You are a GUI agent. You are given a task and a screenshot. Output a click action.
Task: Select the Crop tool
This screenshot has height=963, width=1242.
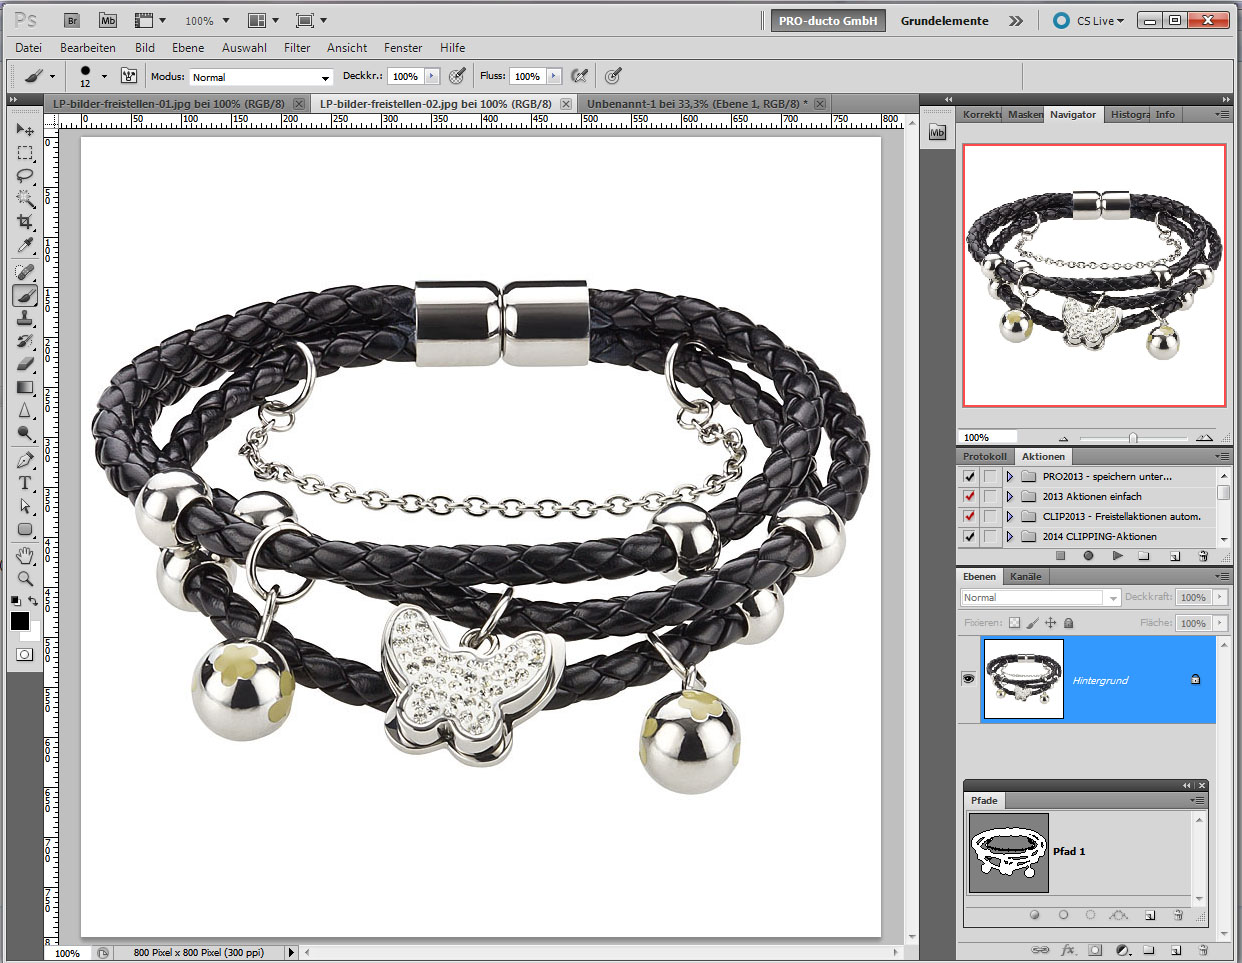tap(25, 222)
